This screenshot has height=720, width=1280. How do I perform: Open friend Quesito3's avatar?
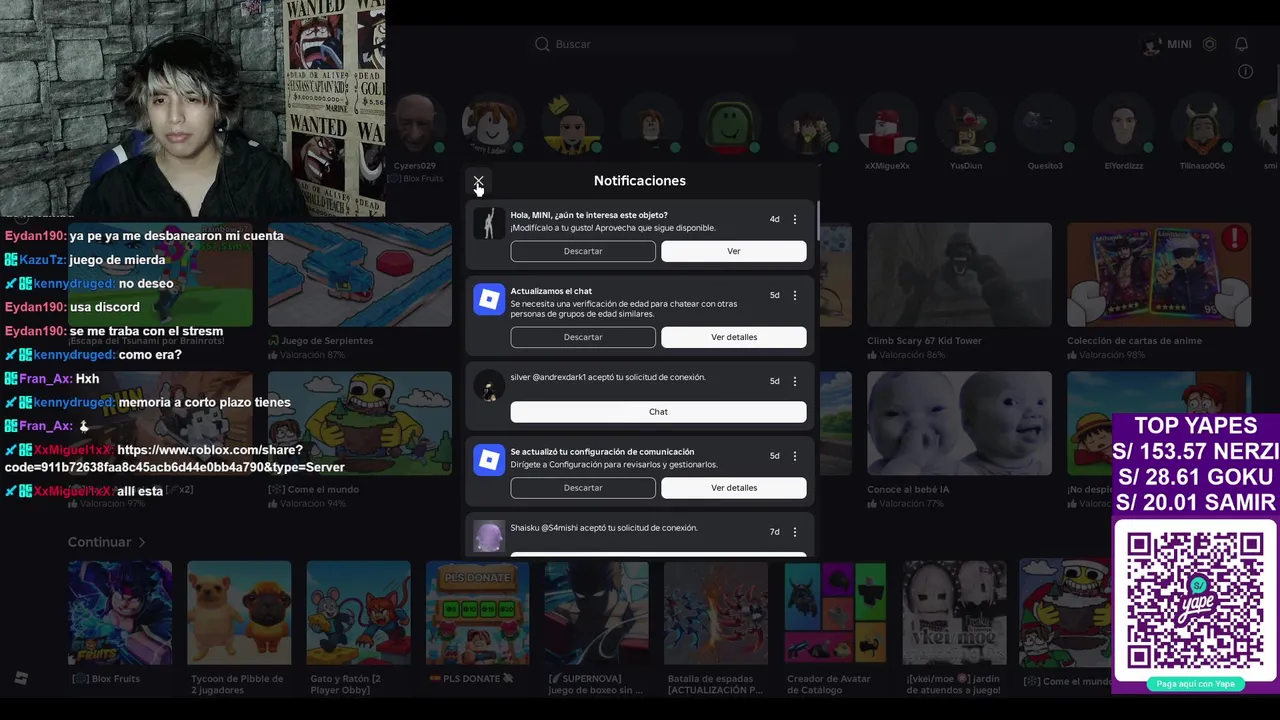click(1045, 125)
